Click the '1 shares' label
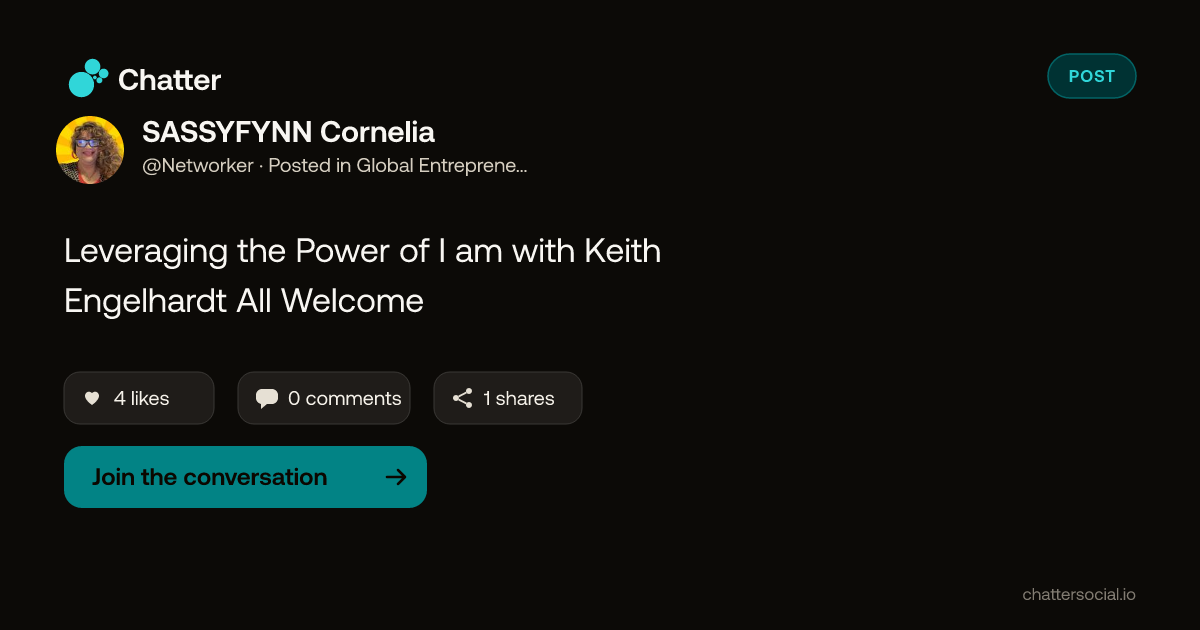 (519, 398)
